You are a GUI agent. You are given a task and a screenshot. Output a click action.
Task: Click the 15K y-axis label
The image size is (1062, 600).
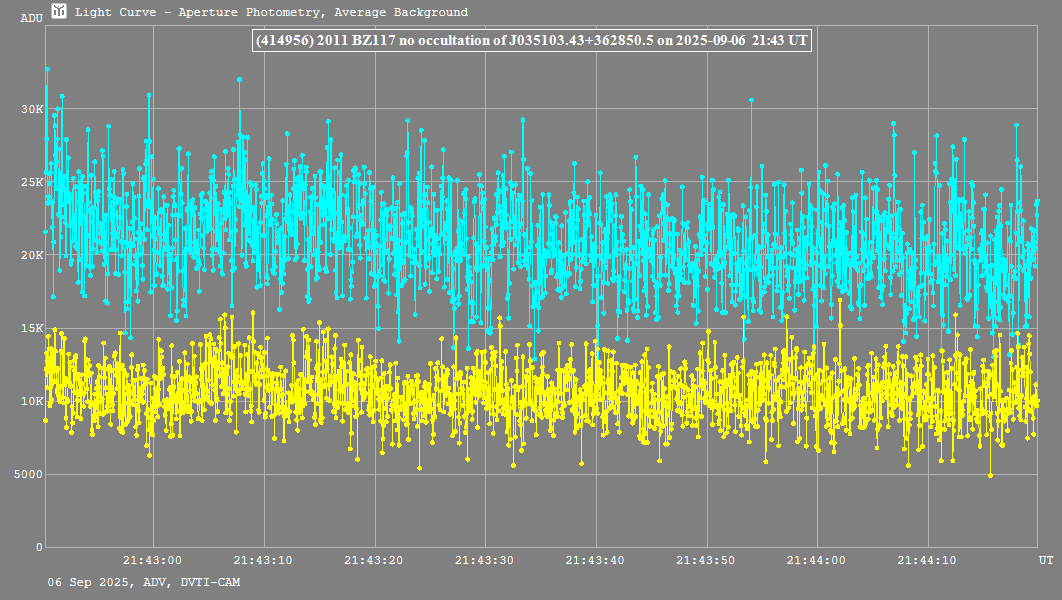tap(31, 328)
